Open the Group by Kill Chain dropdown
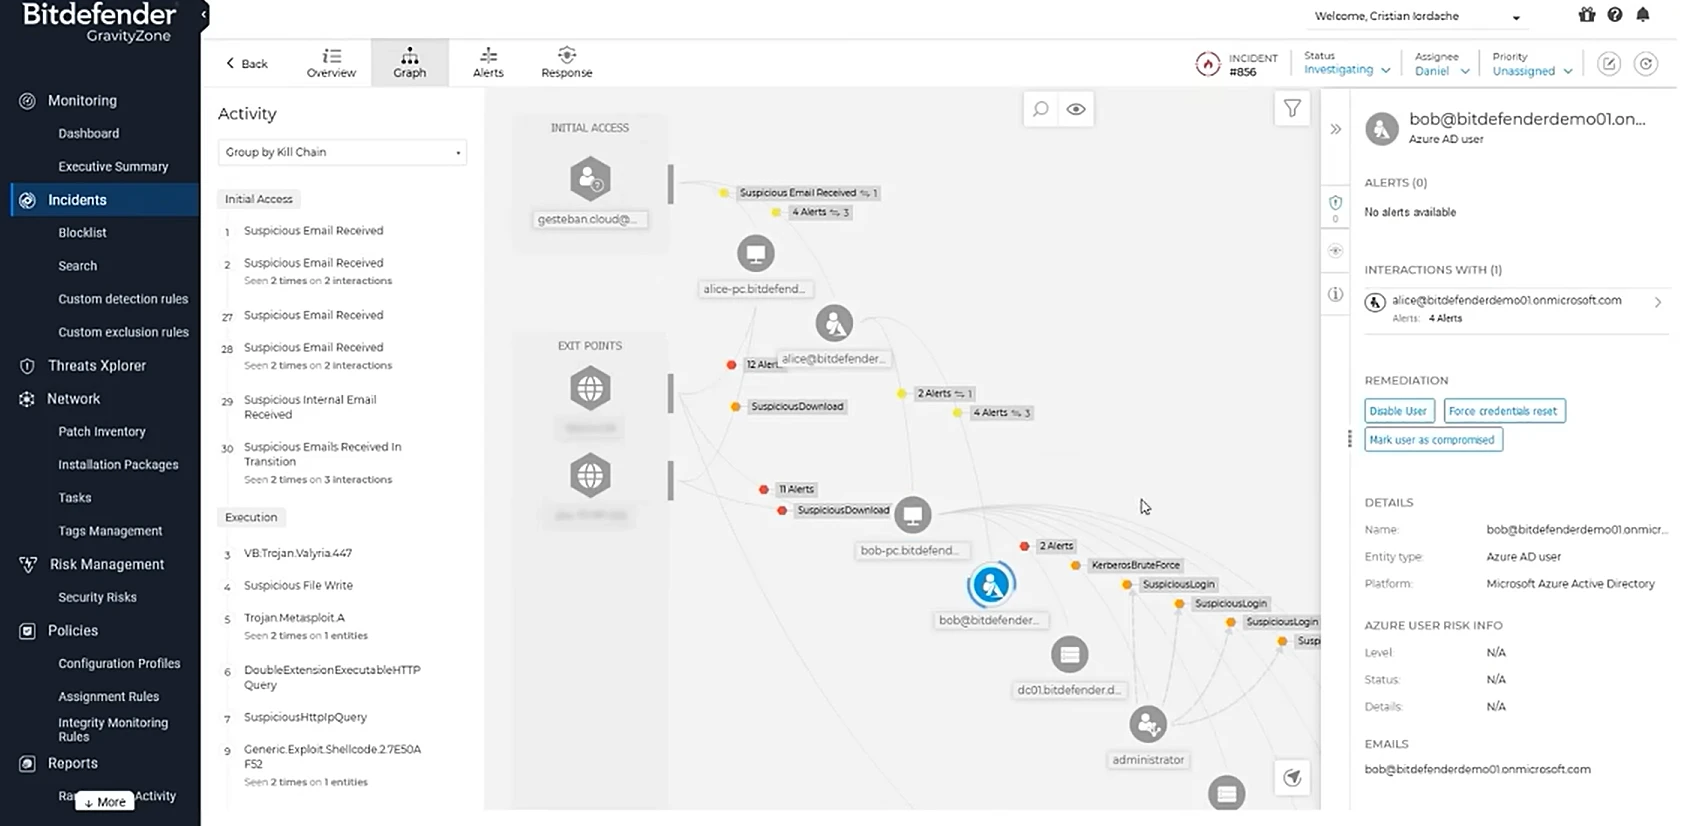The width and height of the screenshot is (1688, 826). [342, 152]
